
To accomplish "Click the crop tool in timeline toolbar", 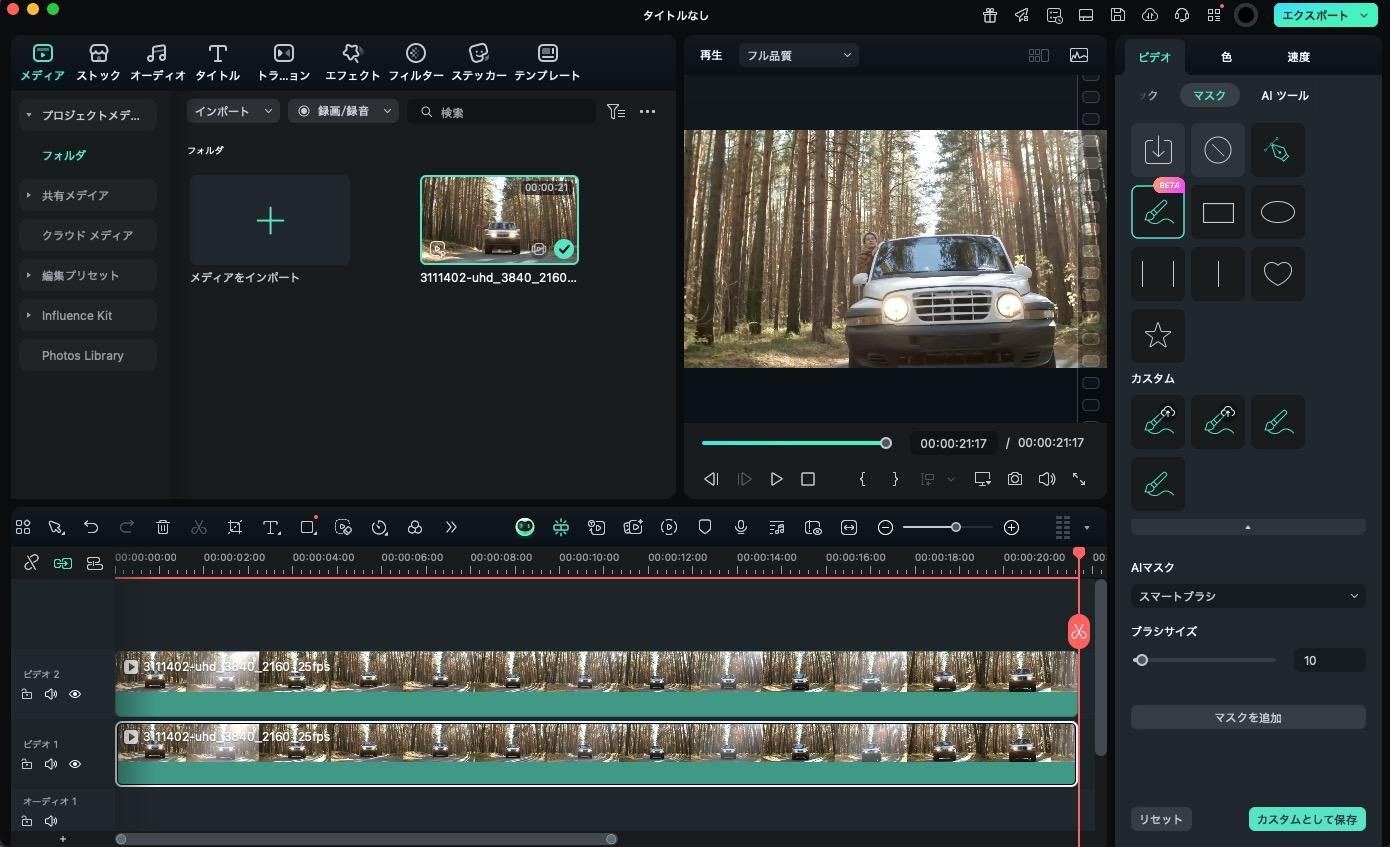I will pyautogui.click(x=235, y=527).
